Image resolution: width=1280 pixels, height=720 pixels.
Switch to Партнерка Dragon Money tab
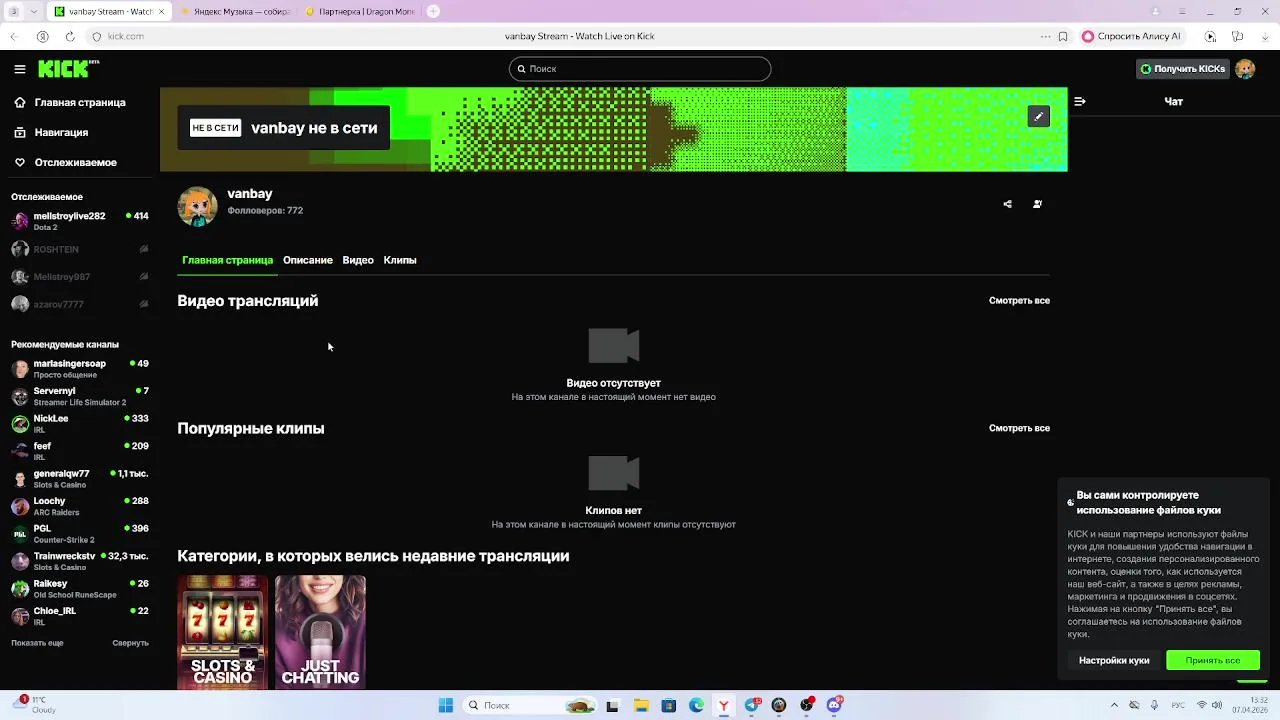tap(359, 12)
